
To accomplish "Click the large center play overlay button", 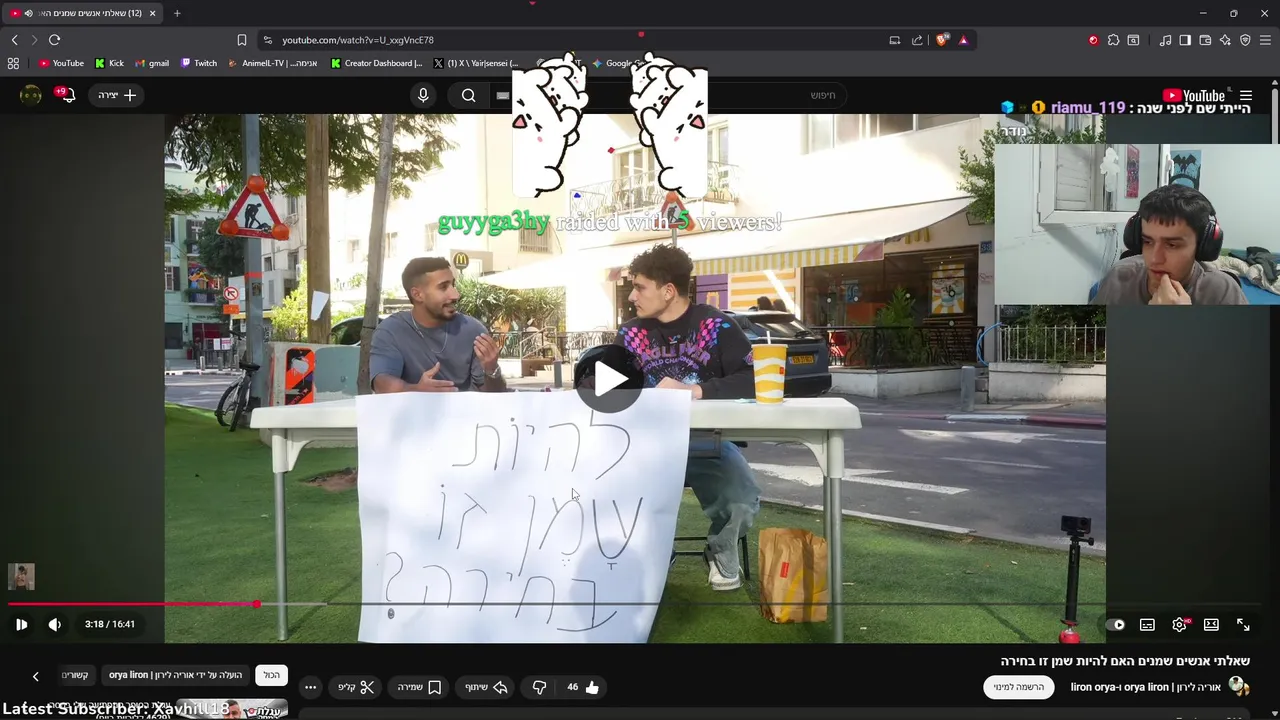I will pyautogui.click(x=609, y=379).
